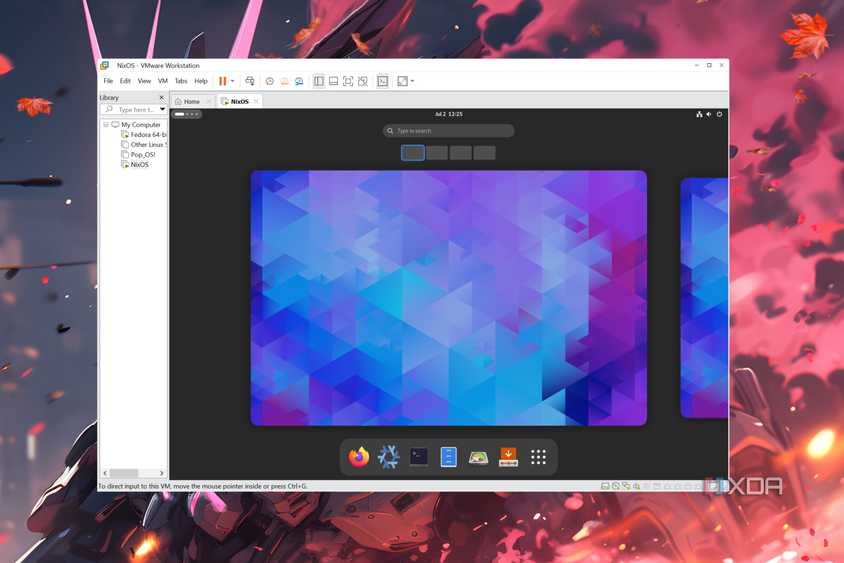Open the pause button dropdown arrow
The height and width of the screenshot is (563, 844).
tap(233, 81)
